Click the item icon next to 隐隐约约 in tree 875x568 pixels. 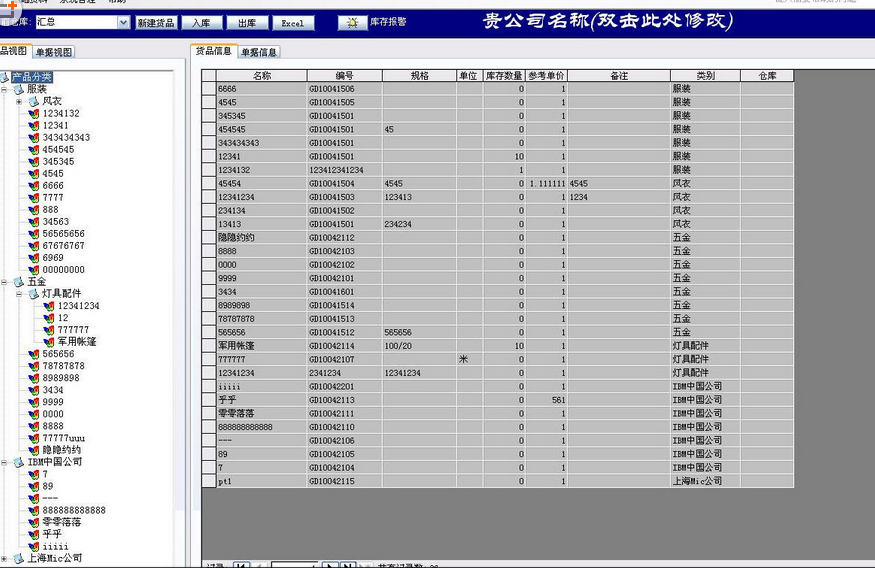pos(34,450)
